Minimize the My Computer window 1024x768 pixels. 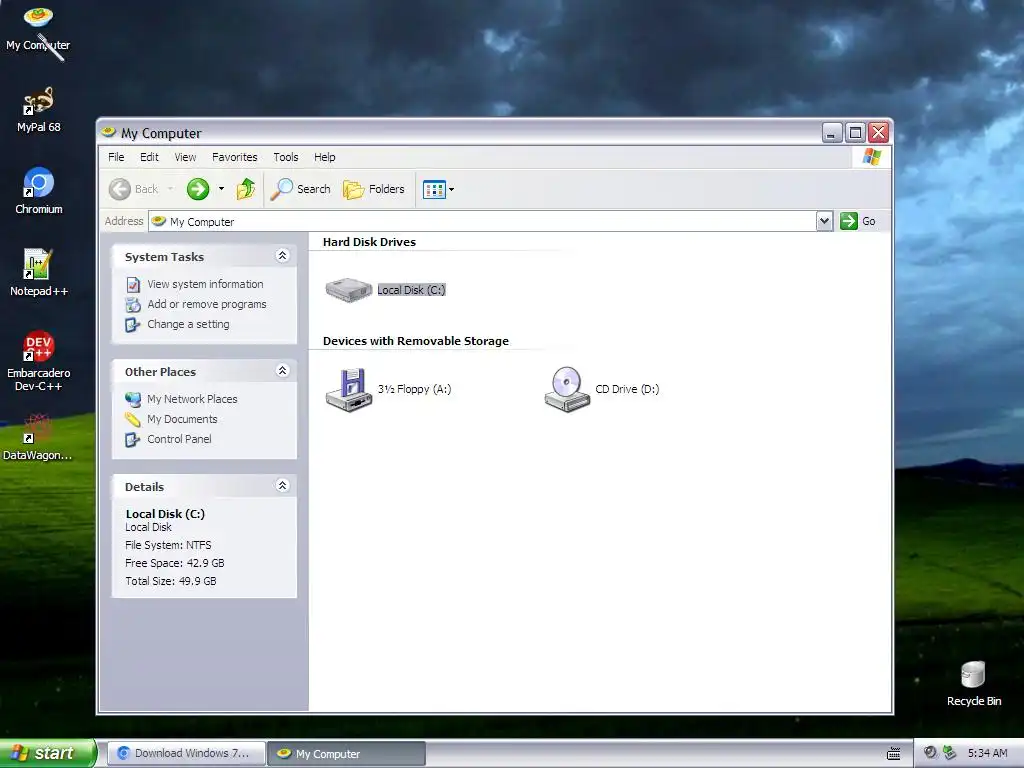click(x=831, y=133)
